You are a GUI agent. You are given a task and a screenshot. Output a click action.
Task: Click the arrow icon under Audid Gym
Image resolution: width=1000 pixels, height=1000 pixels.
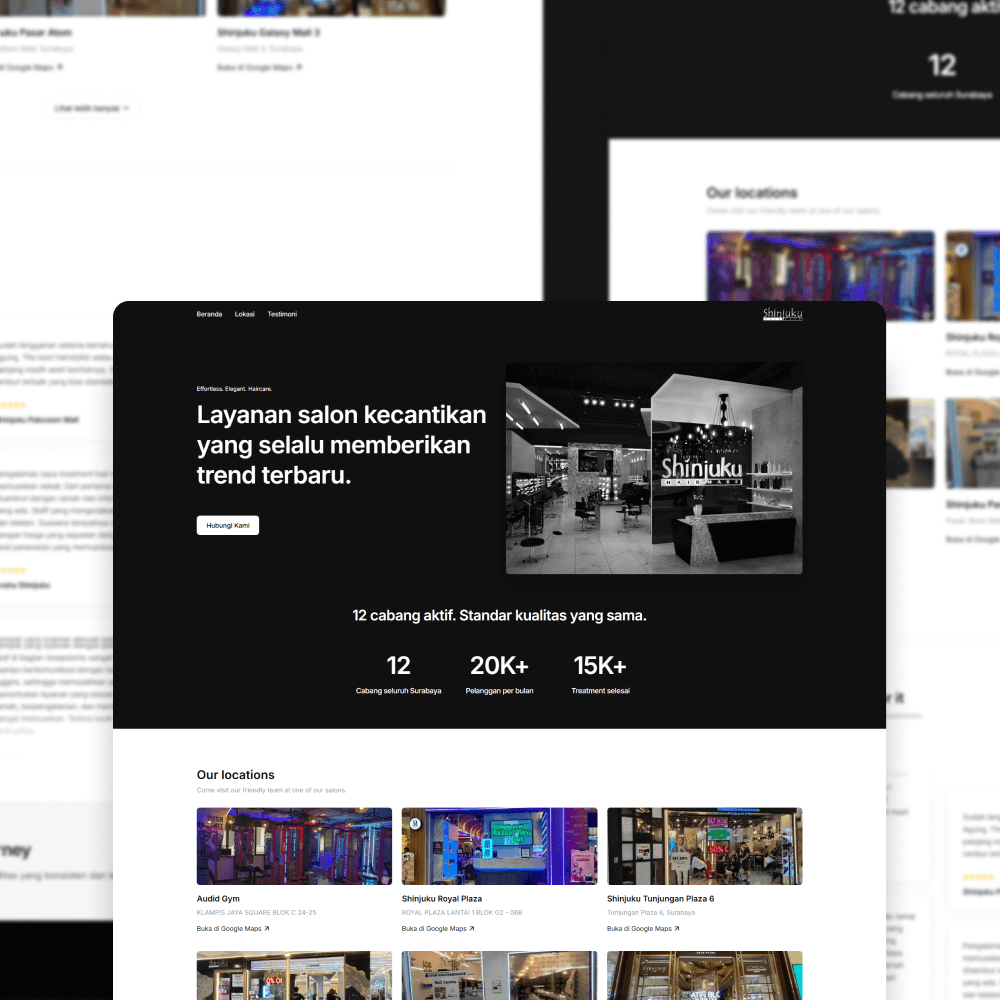(x=266, y=929)
